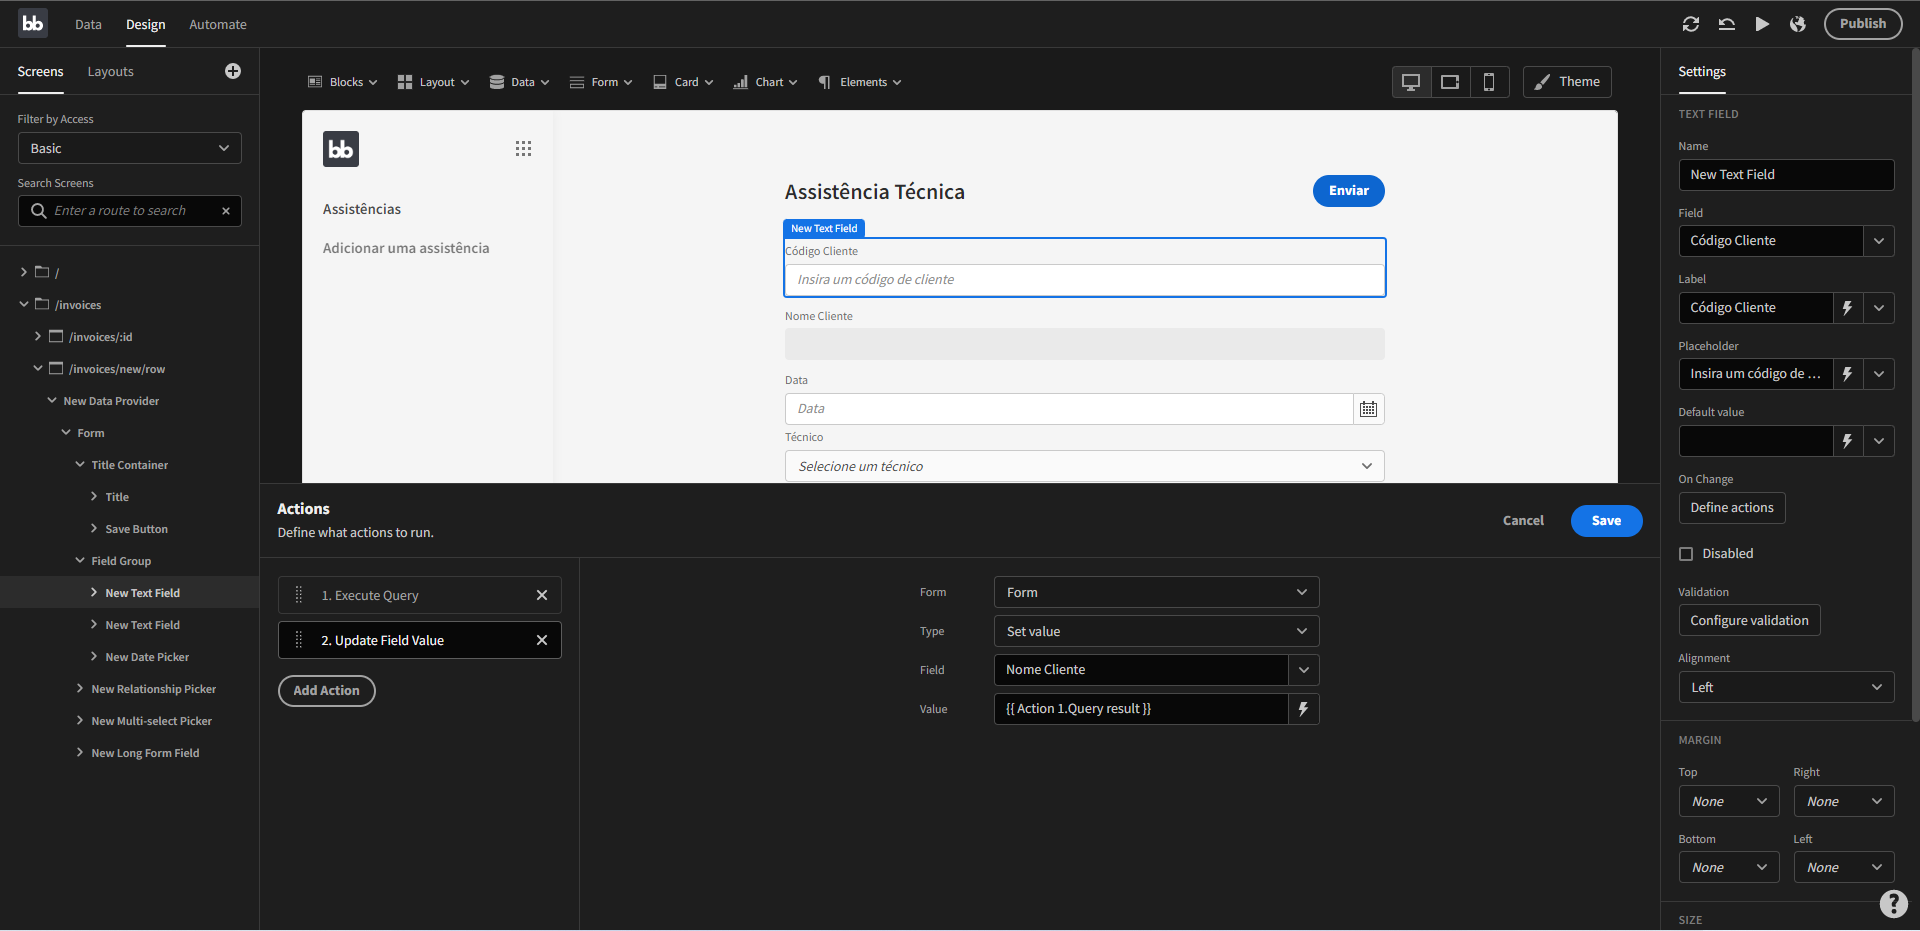
Task: Switch to tablet preview mode
Action: tap(1450, 81)
